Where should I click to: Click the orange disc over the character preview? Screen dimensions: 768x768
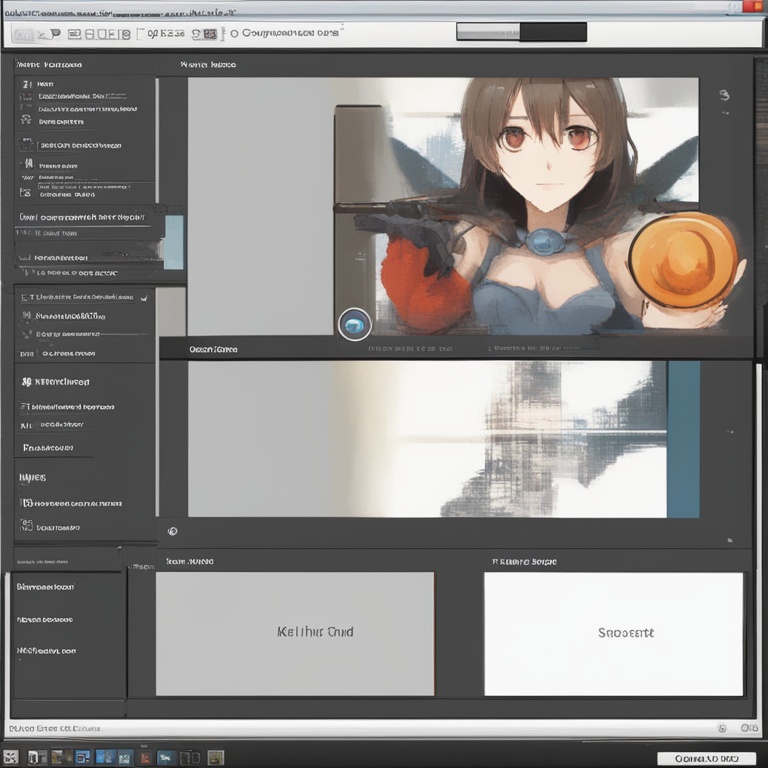coord(683,260)
